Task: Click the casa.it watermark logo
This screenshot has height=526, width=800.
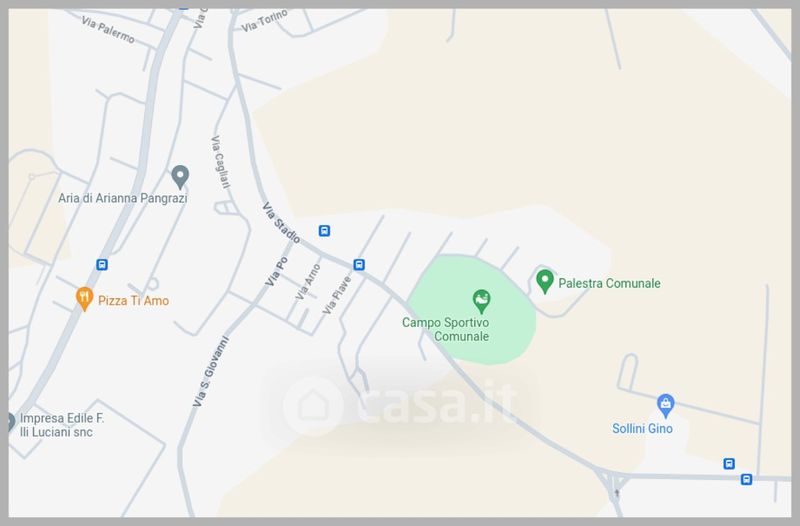Action: click(x=401, y=406)
